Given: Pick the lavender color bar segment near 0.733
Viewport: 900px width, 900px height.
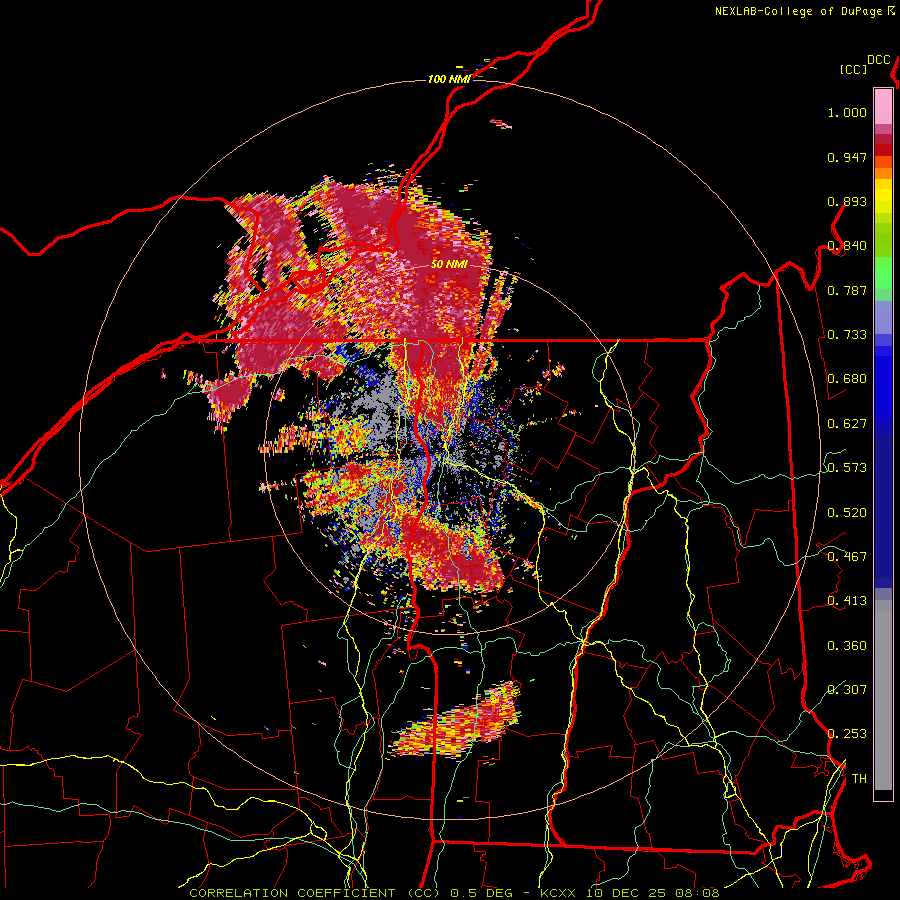Looking at the screenshot, I should click(x=883, y=317).
